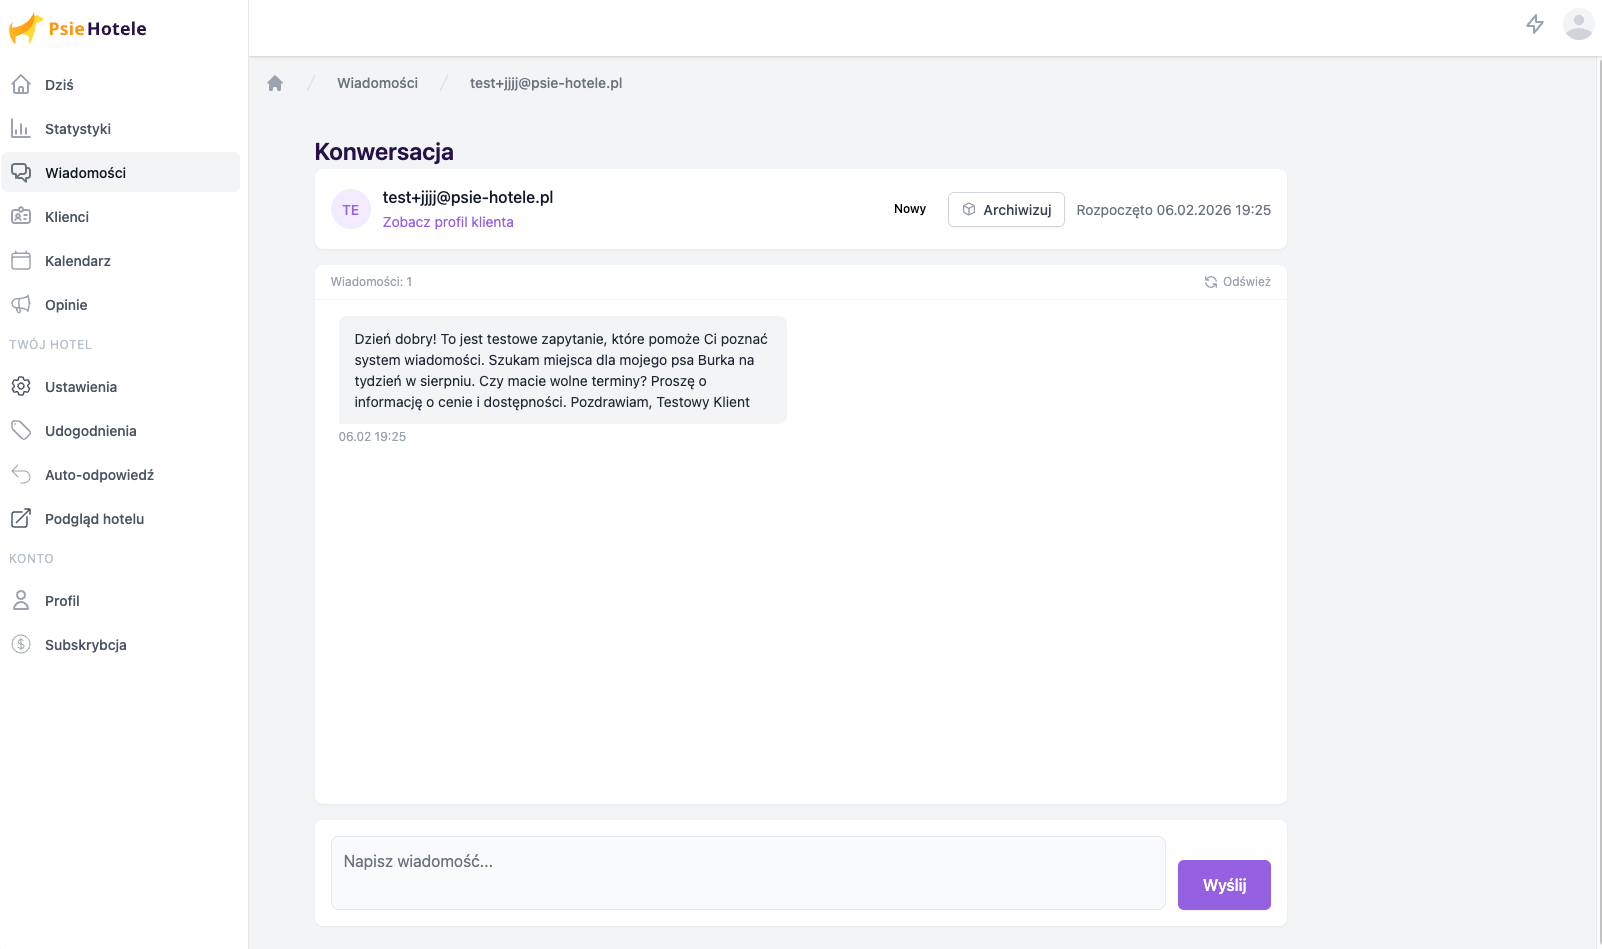Open Statystyki from the sidebar
Image resolution: width=1602 pixels, height=949 pixels.
[78, 129]
